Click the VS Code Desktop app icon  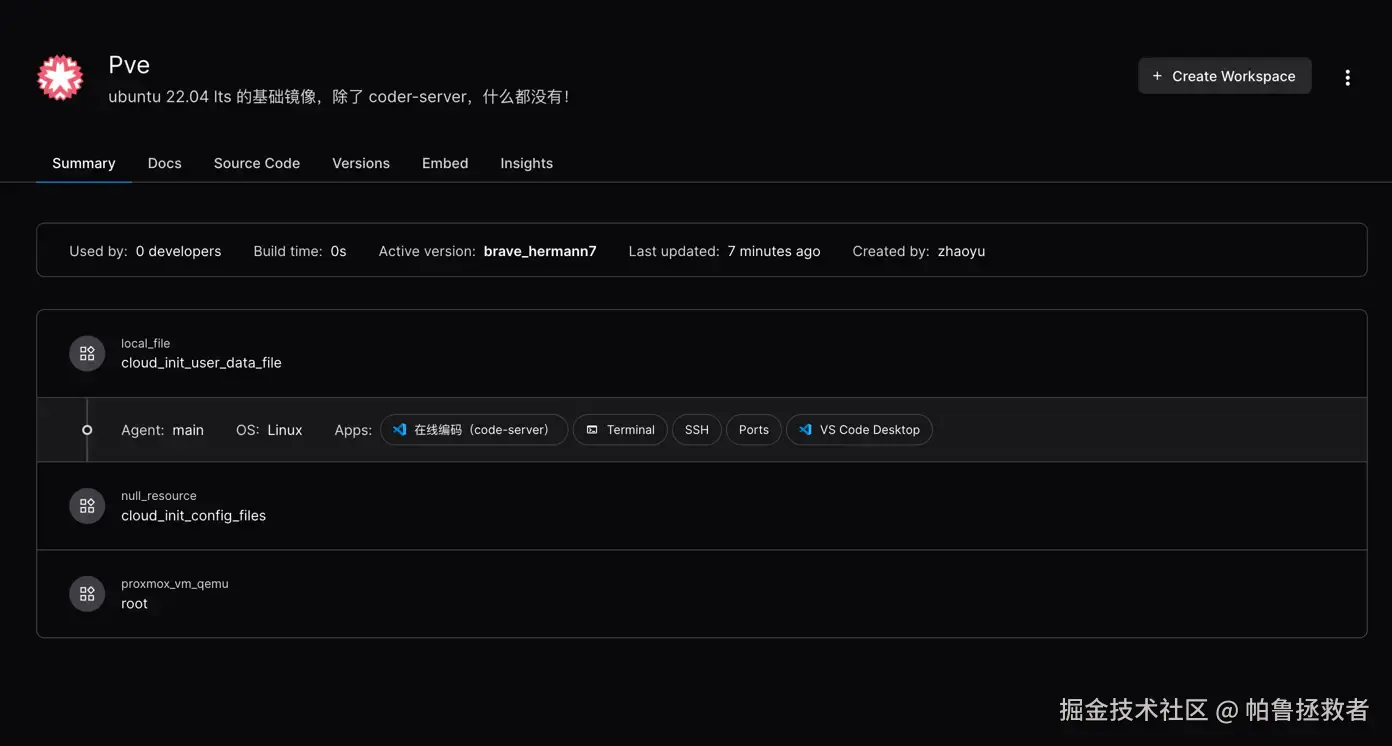[x=805, y=430]
